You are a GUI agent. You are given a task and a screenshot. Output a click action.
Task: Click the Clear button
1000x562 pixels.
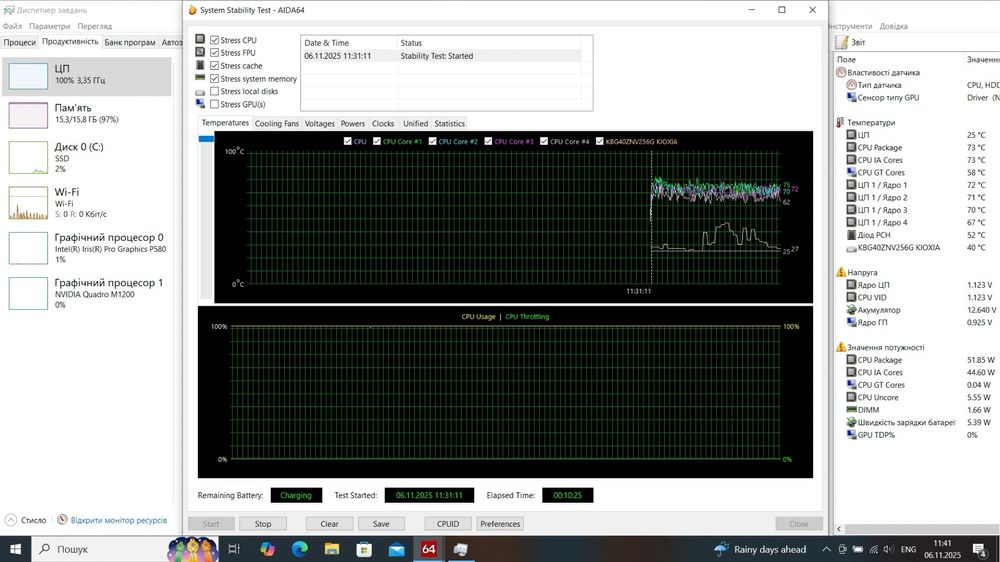[329, 524]
